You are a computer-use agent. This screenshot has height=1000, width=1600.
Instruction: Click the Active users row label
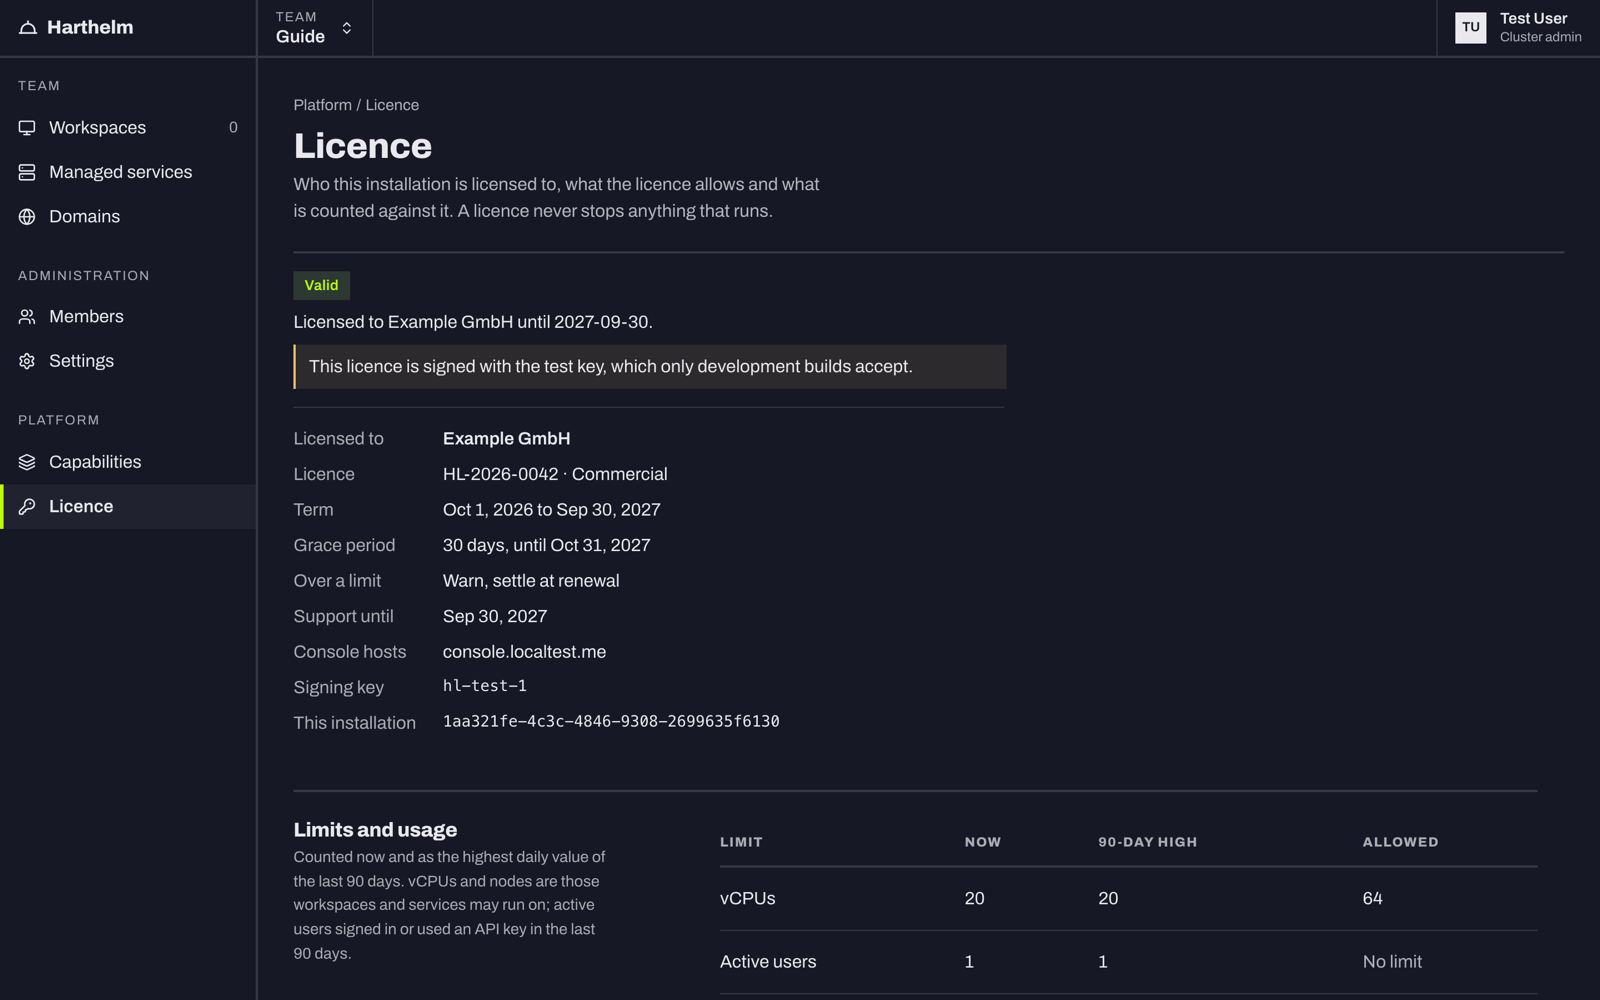tap(768, 962)
